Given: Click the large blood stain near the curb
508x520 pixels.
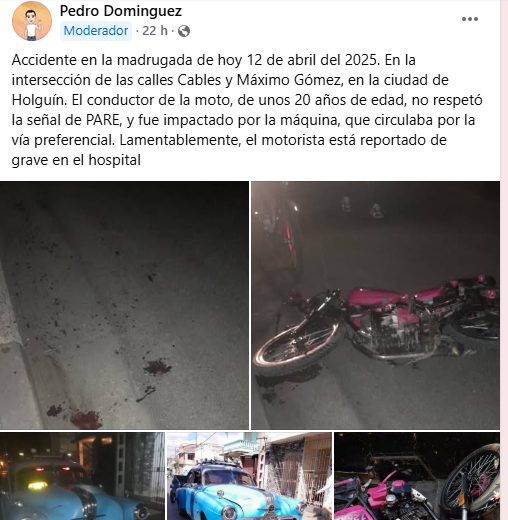Looking at the screenshot, I should (86, 419).
